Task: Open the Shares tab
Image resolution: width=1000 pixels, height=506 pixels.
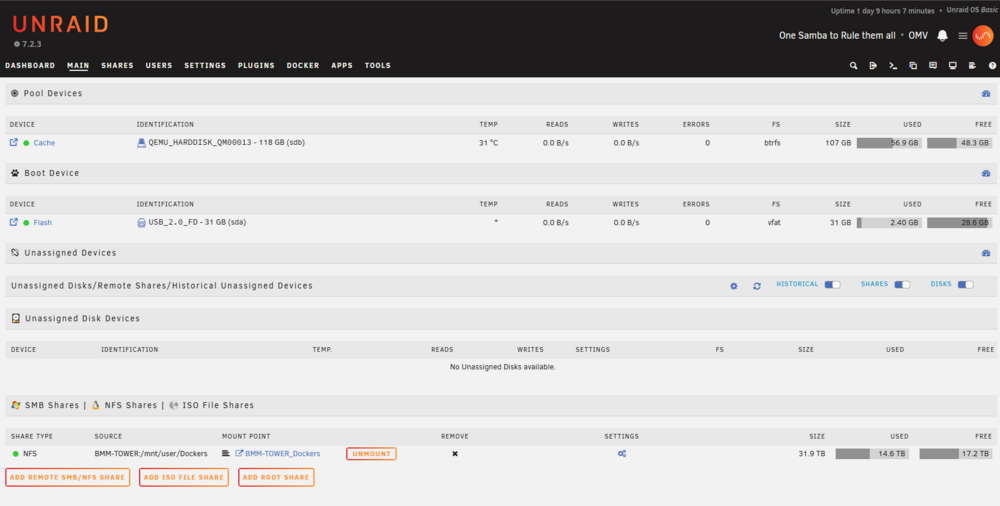Action: (117, 66)
